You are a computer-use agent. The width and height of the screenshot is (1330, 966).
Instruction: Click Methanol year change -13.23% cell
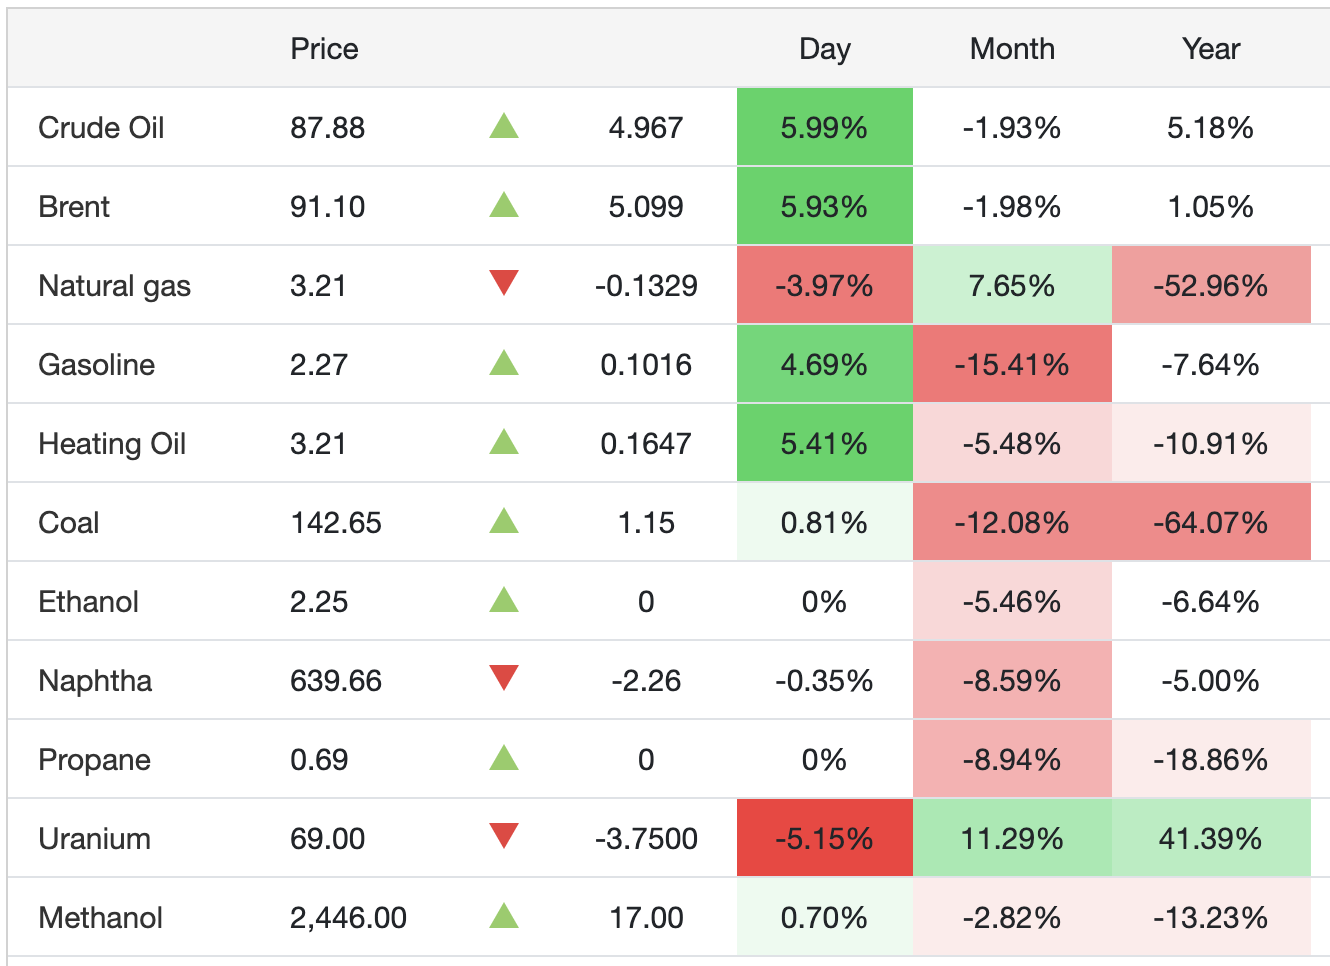(1211, 917)
